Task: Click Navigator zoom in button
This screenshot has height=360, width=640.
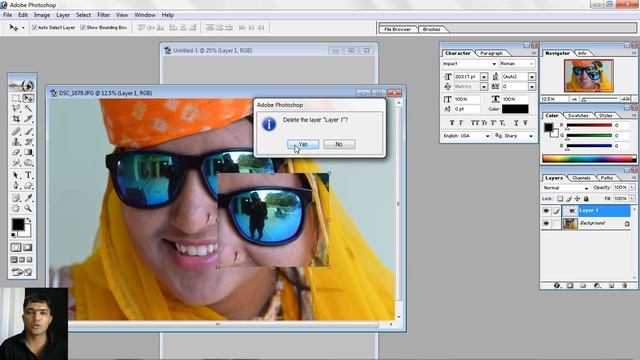Action: (x=626, y=99)
